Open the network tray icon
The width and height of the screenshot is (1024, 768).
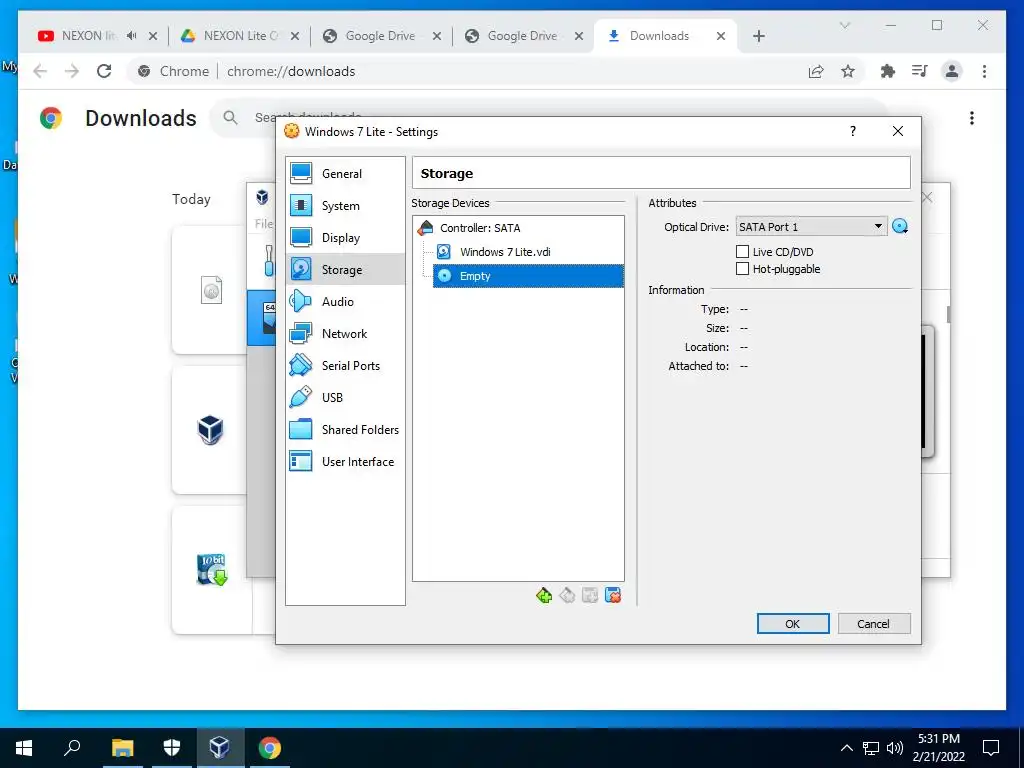(871, 748)
